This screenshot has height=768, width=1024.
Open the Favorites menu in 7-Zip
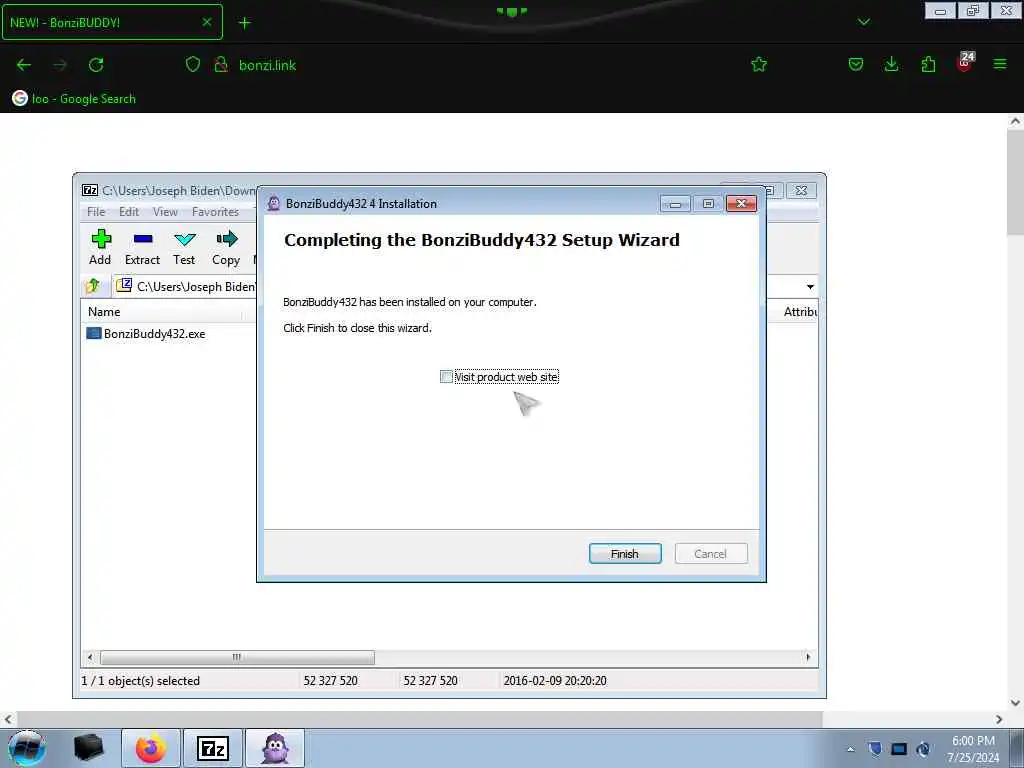[216, 212]
